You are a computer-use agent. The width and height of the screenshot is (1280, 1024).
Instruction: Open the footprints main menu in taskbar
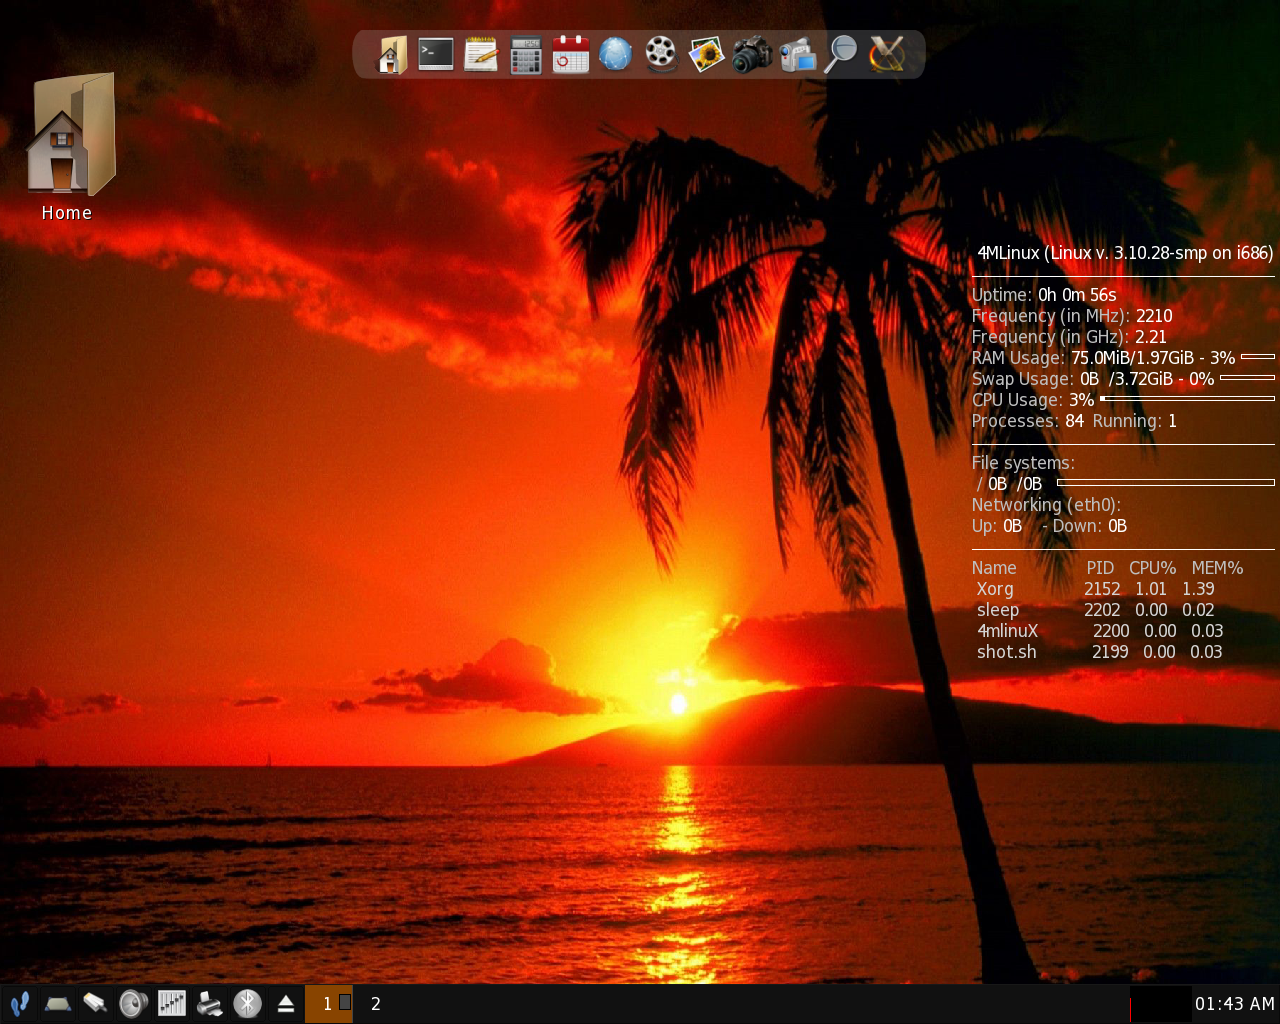point(19,1003)
